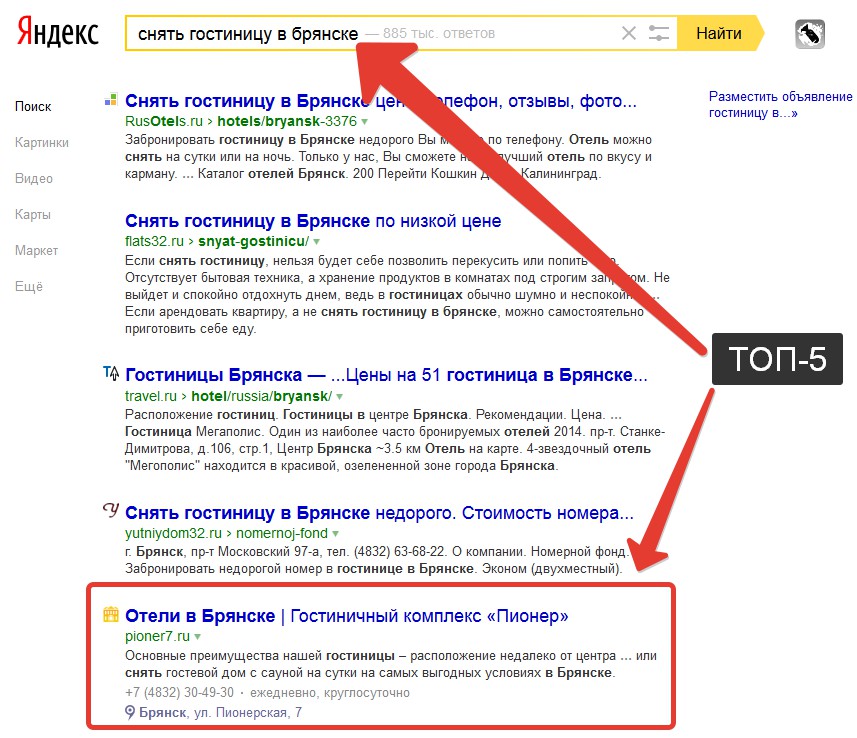Image resolution: width=857 pixels, height=738 pixels.
Task: Open Отели в Брянске Гостиничный комплекс Пионер
Action: point(347,616)
